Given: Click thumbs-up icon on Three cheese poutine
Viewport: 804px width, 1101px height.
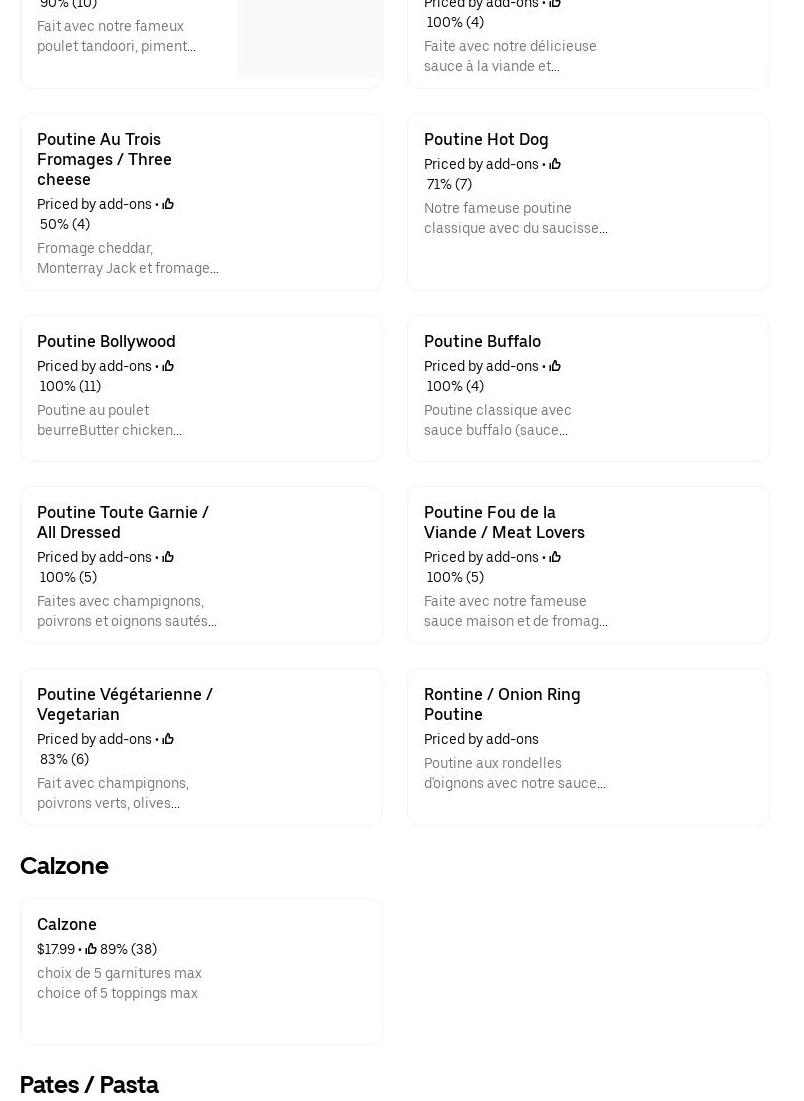Looking at the screenshot, I should coord(168,204).
